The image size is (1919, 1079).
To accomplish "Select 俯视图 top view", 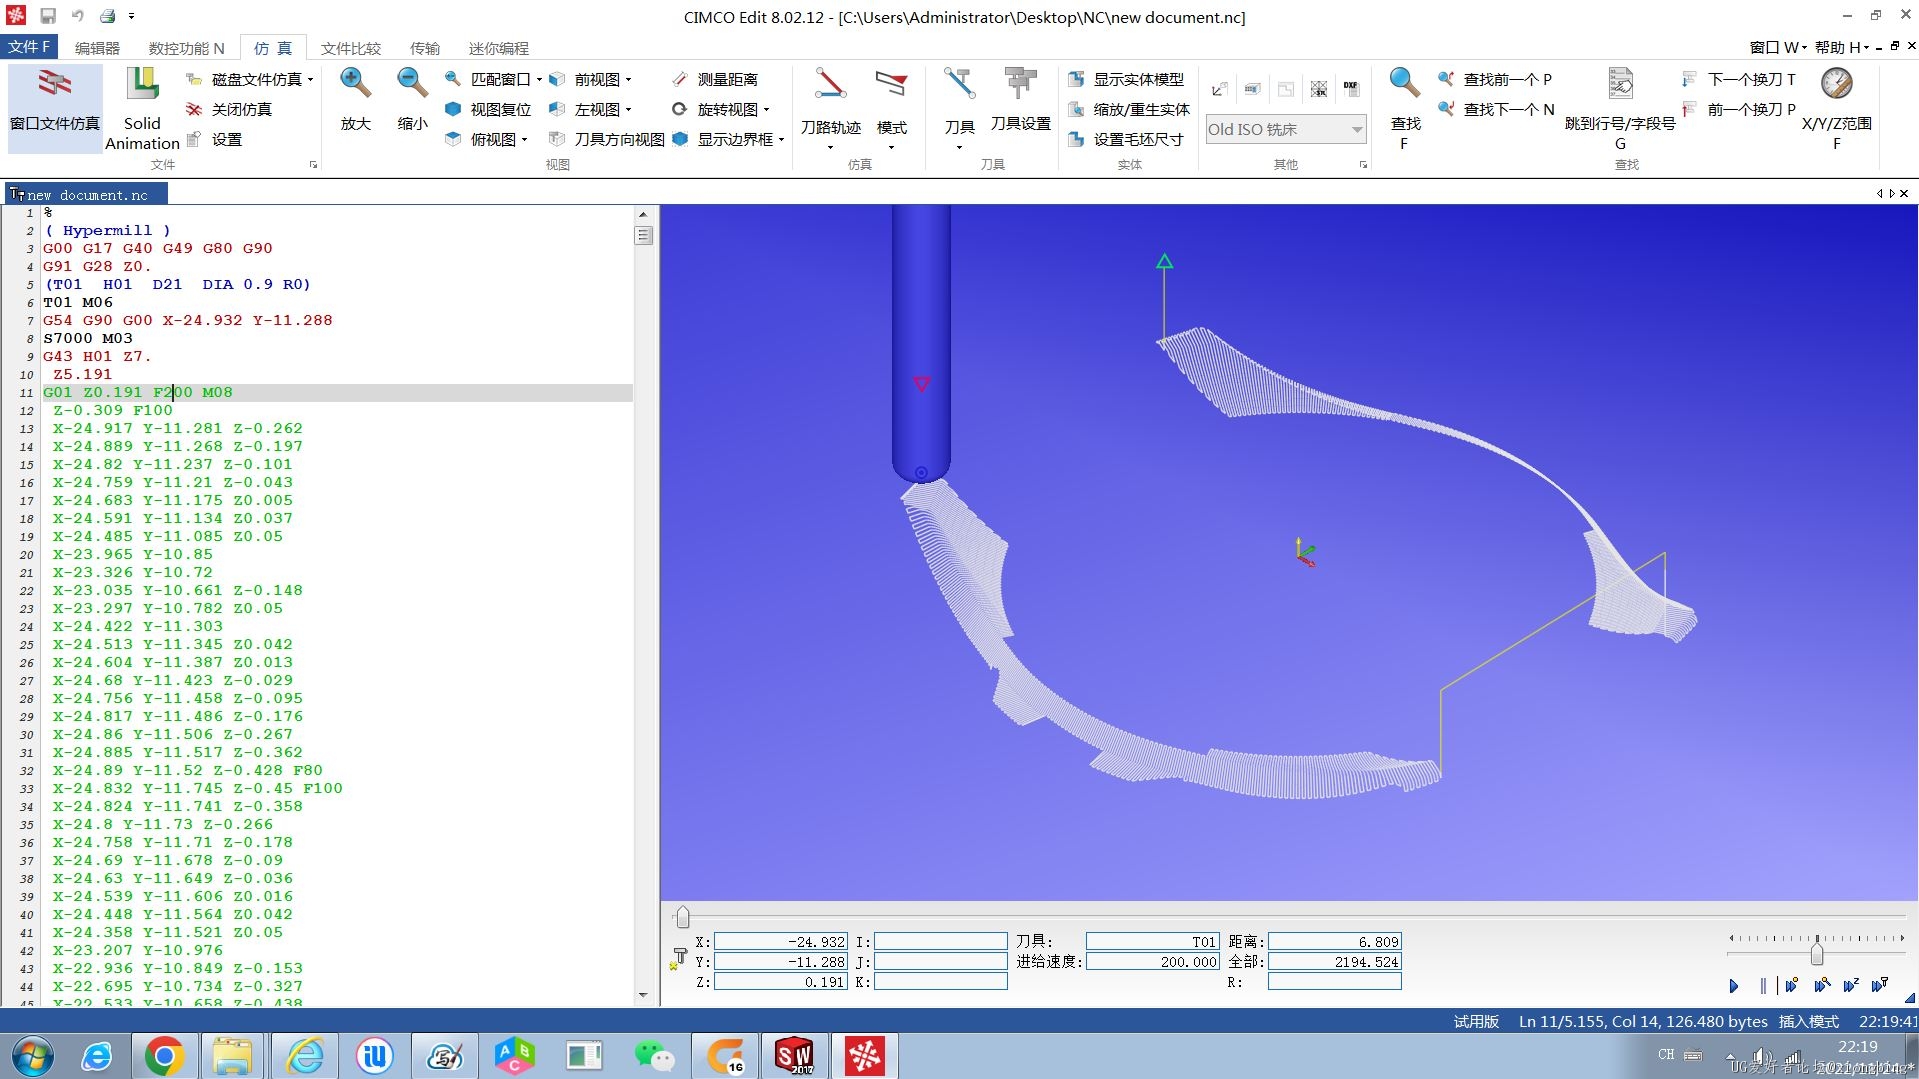I will click(481, 139).
